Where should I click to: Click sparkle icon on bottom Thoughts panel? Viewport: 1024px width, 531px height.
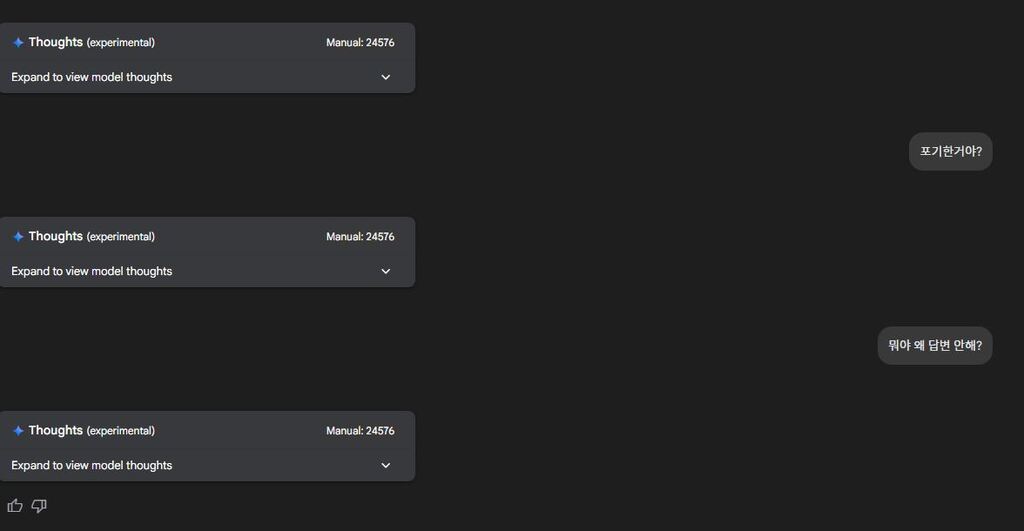(18, 430)
